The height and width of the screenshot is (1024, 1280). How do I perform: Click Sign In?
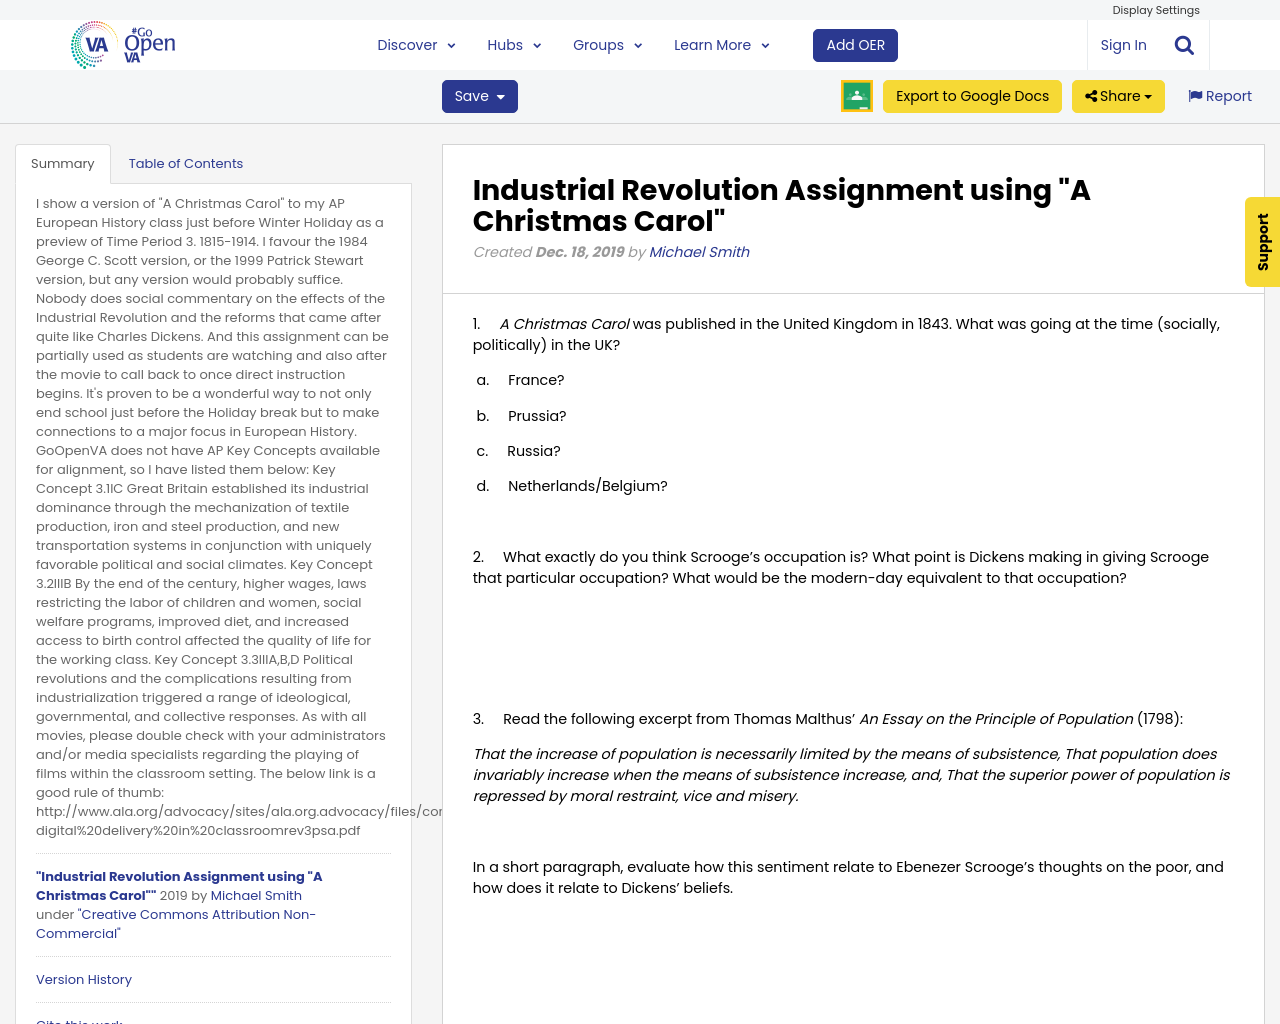(1123, 44)
